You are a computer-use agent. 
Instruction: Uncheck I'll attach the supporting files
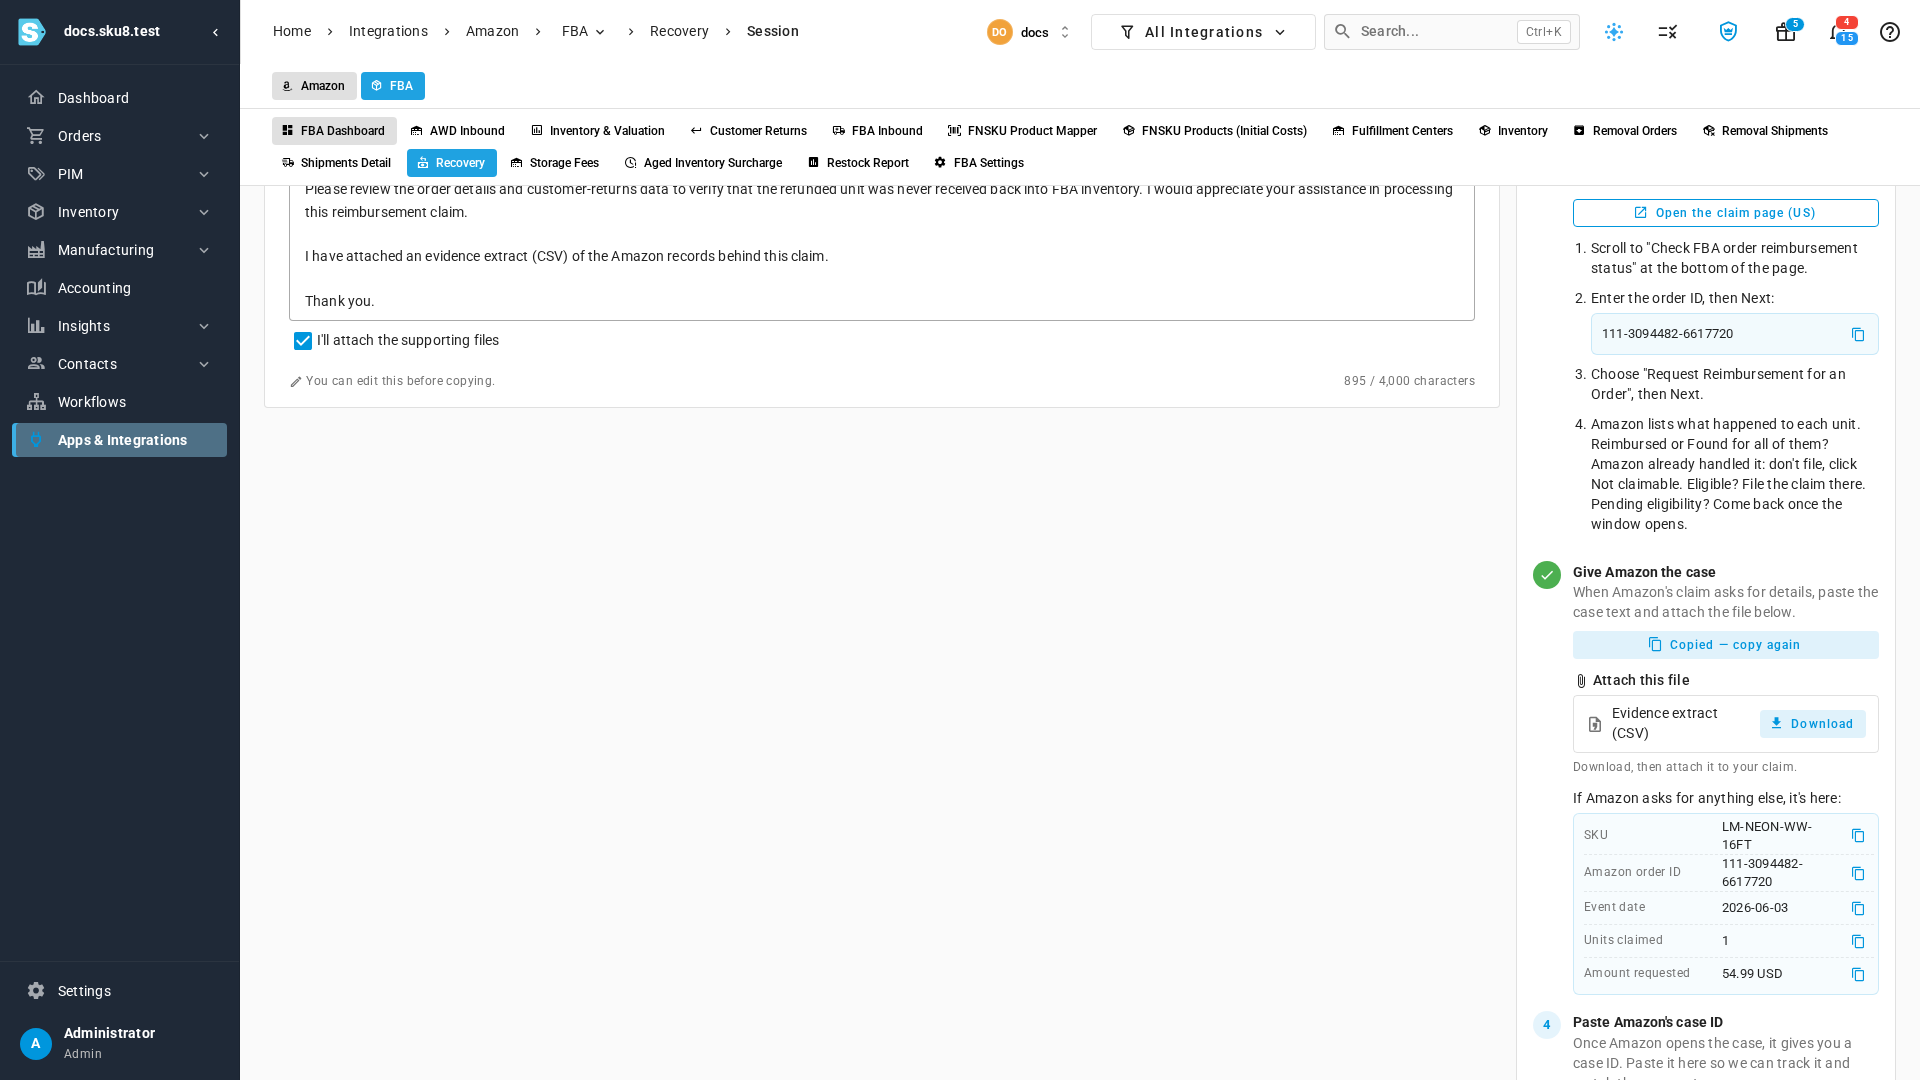[x=303, y=341]
